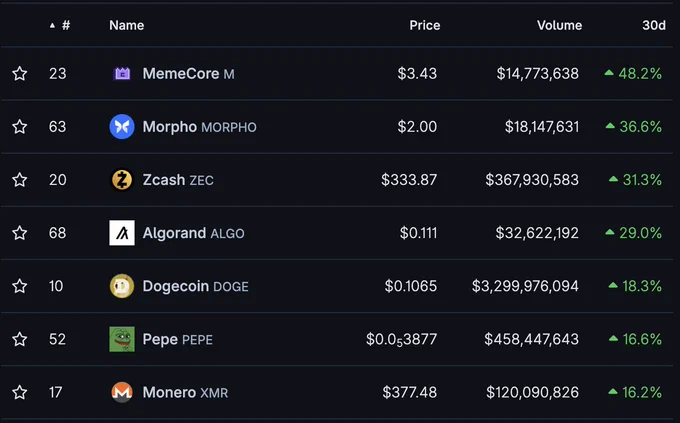Click the Monero logo icon

click(x=122, y=392)
